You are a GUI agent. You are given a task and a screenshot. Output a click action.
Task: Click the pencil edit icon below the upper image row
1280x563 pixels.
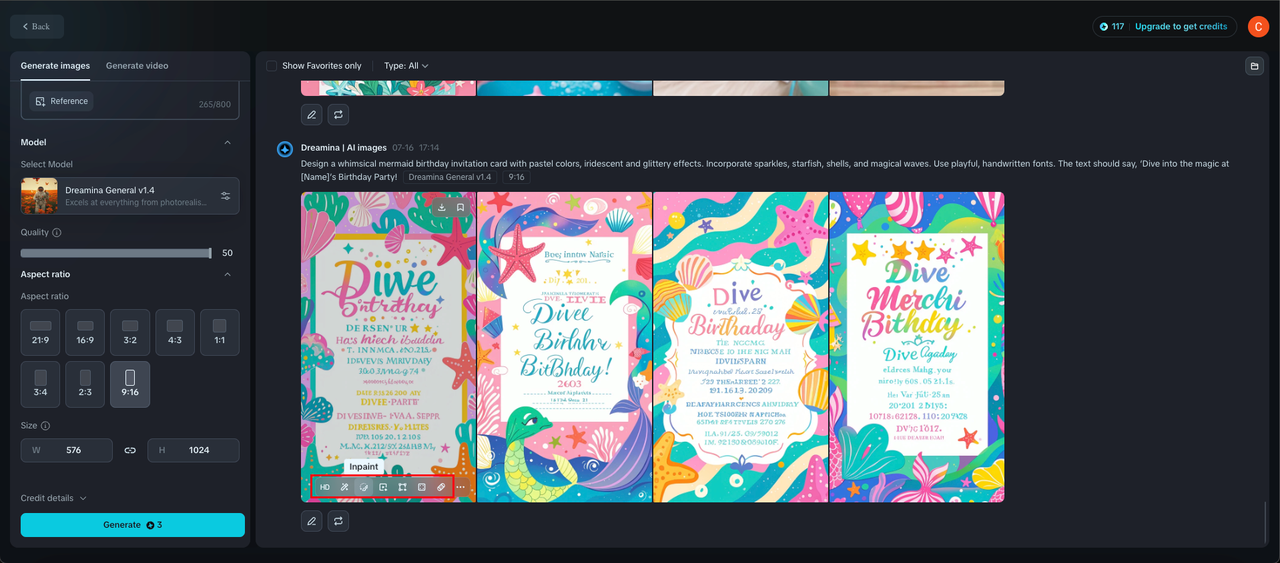312,115
